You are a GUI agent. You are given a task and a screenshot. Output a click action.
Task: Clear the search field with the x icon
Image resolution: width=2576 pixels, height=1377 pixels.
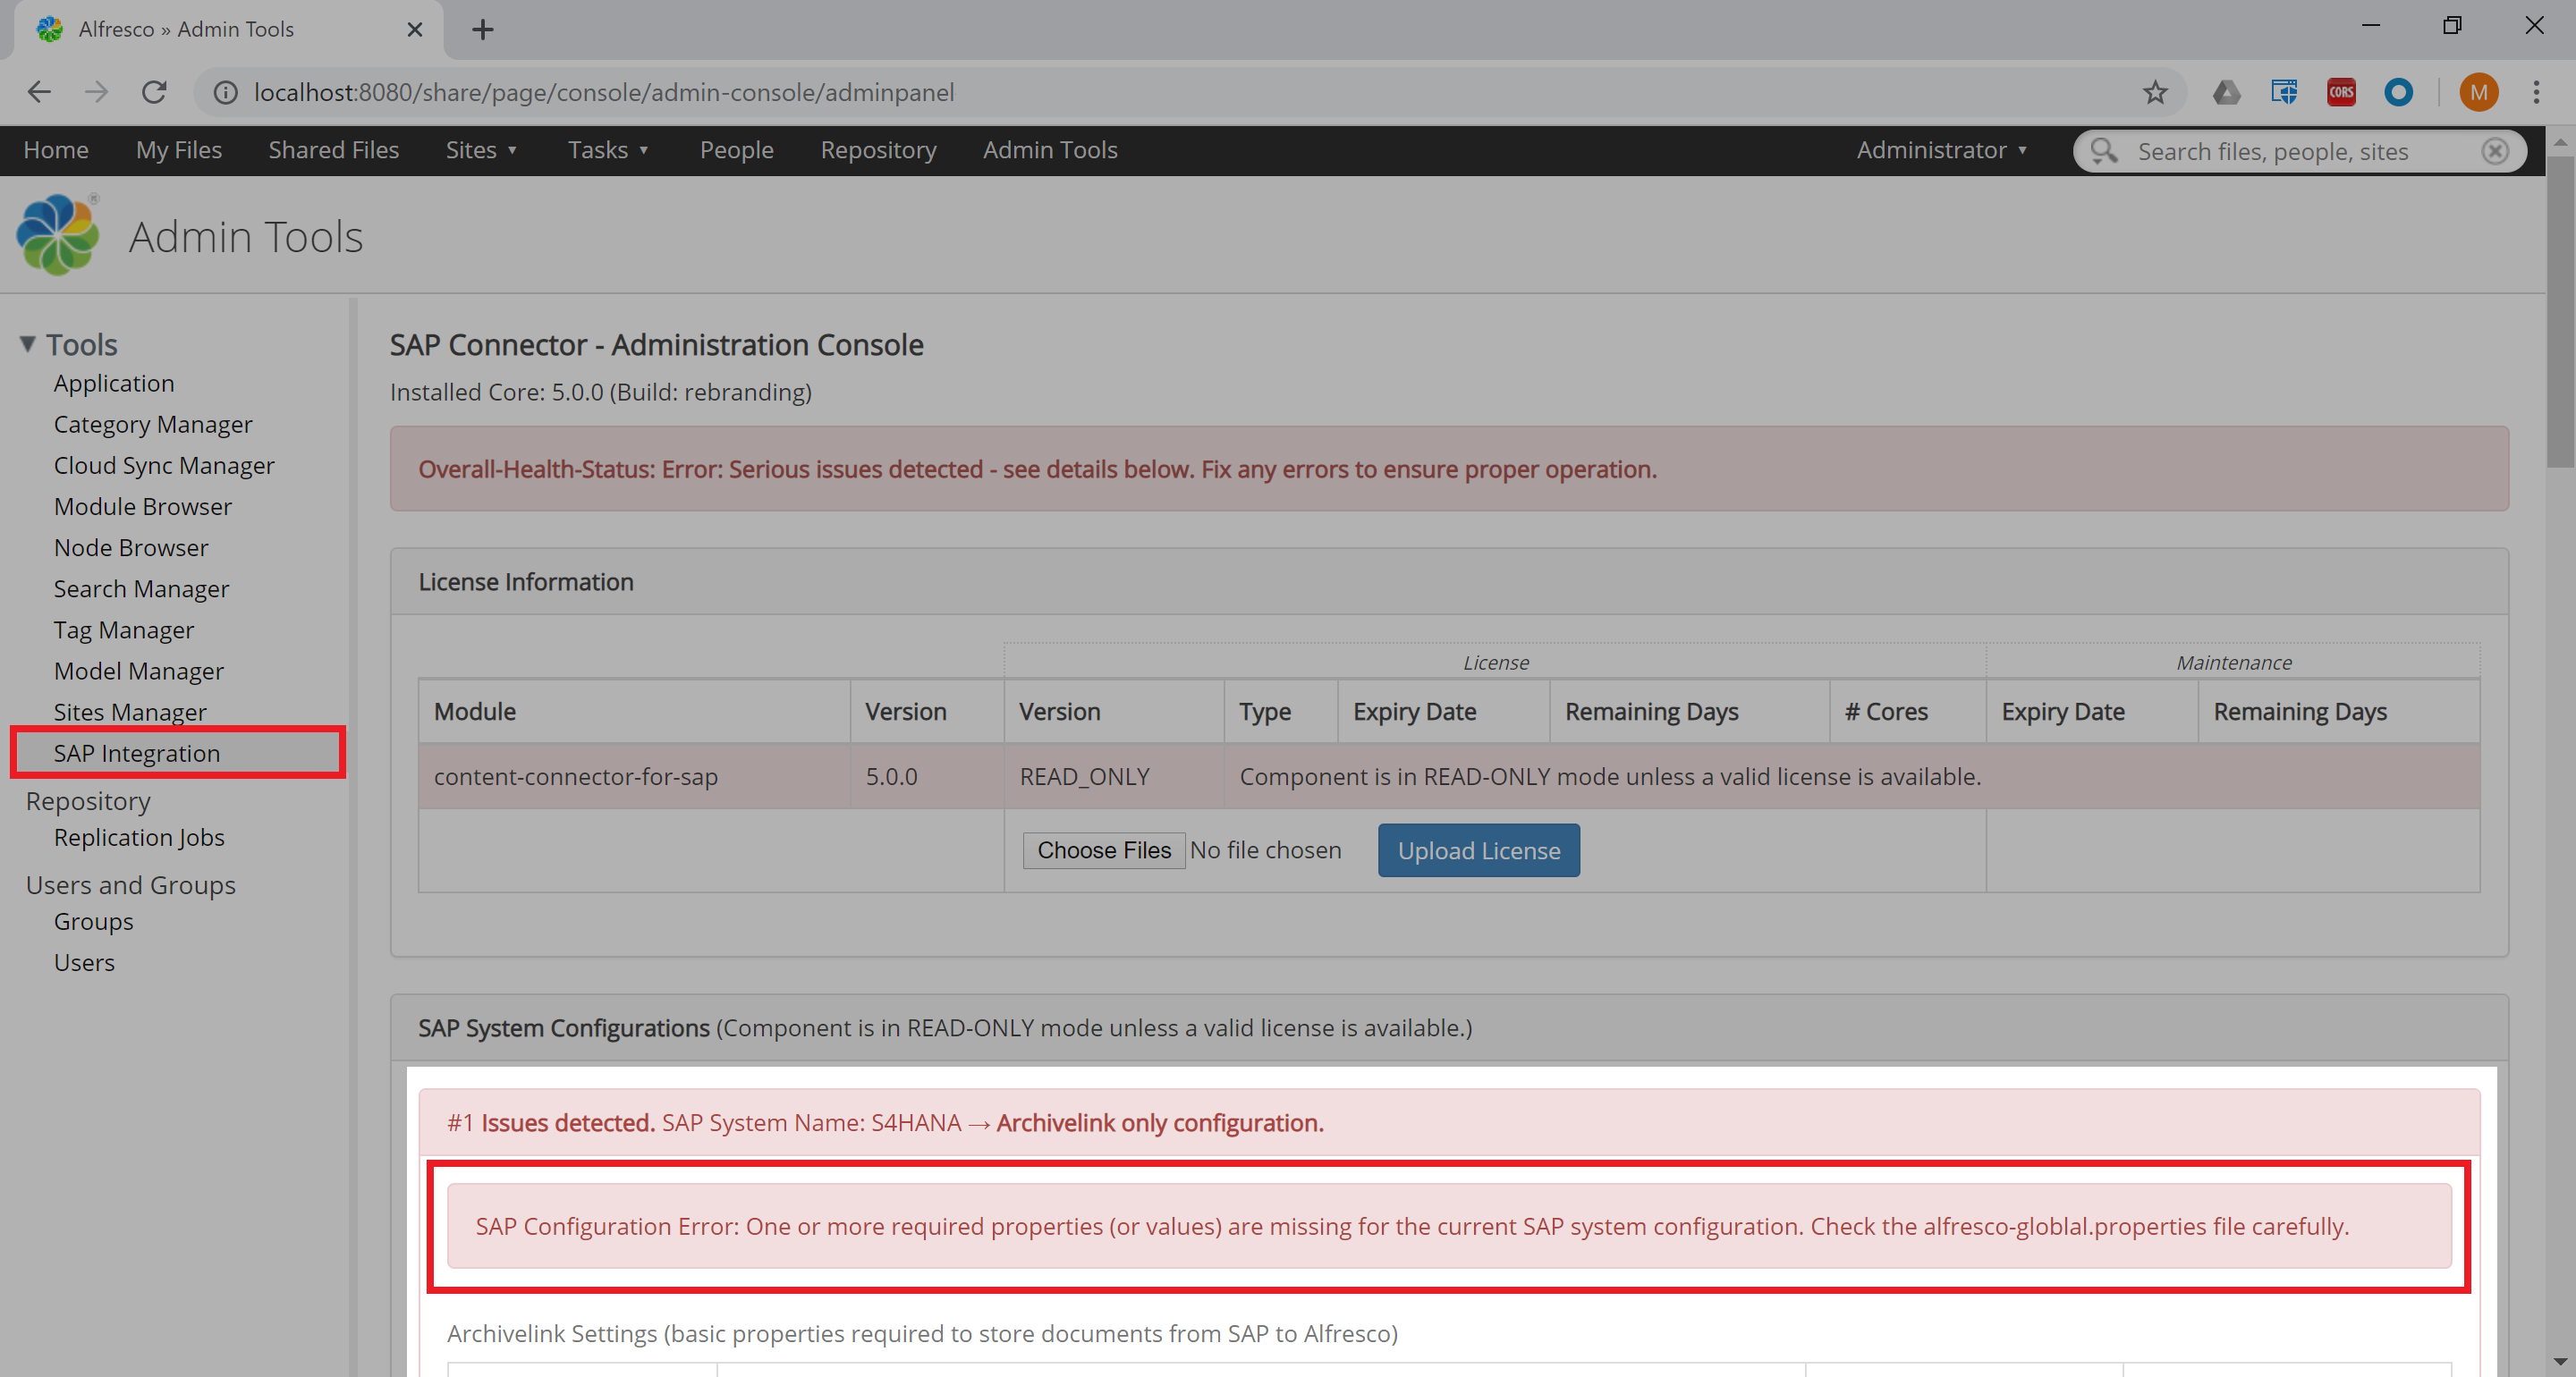[2495, 151]
